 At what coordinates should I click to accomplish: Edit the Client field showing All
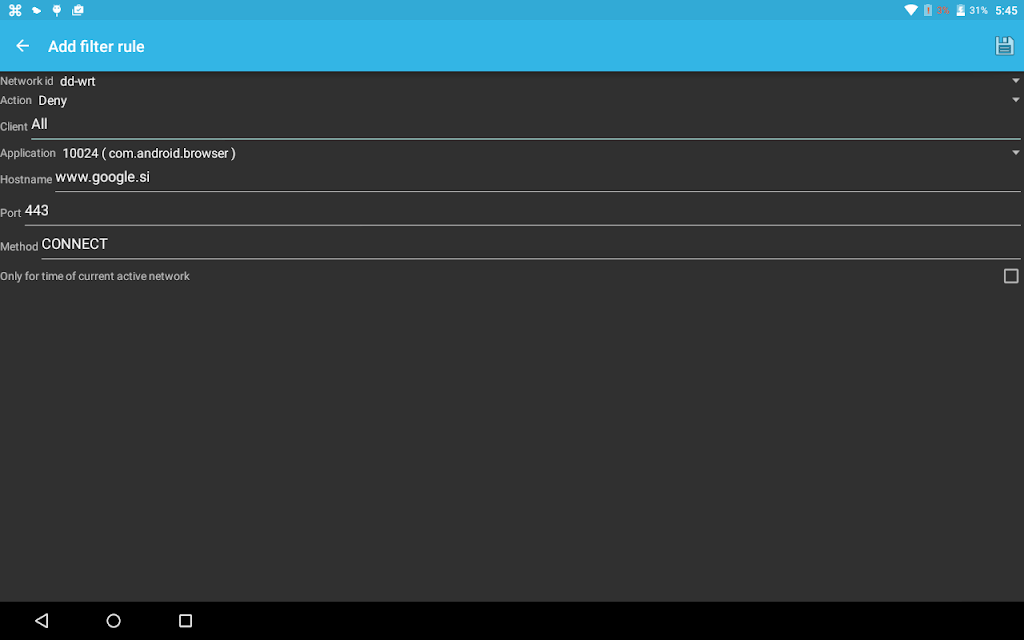(x=526, y=125)
